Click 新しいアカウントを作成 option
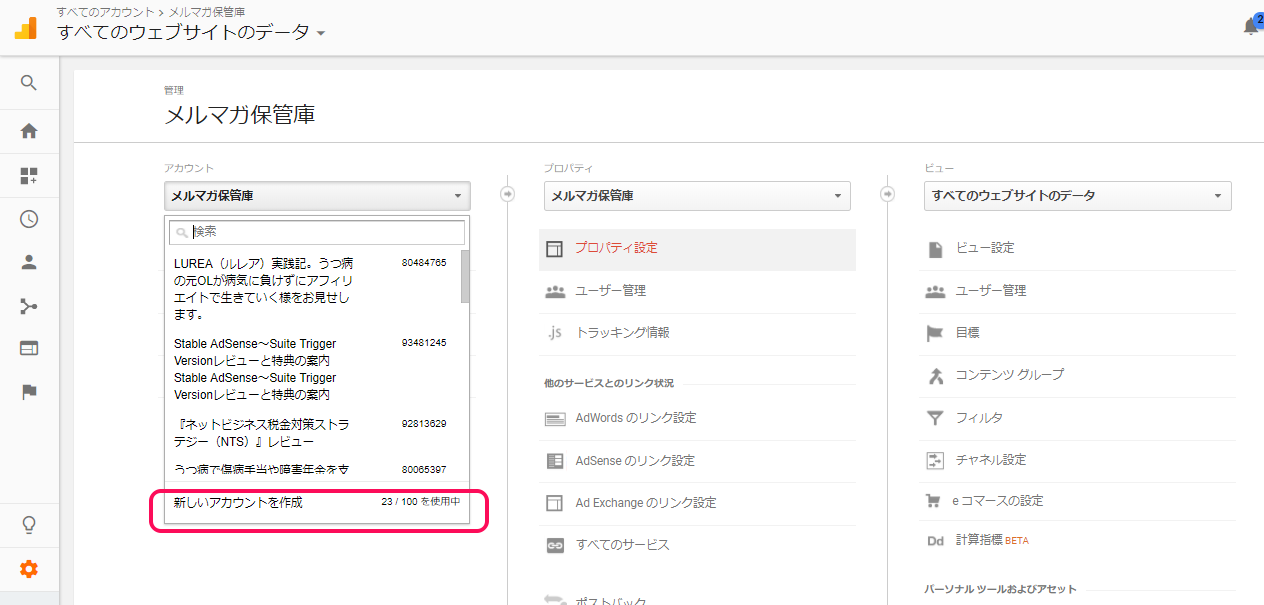The height and width of the screenshot is (605, 1264). [x=238, y=502]
